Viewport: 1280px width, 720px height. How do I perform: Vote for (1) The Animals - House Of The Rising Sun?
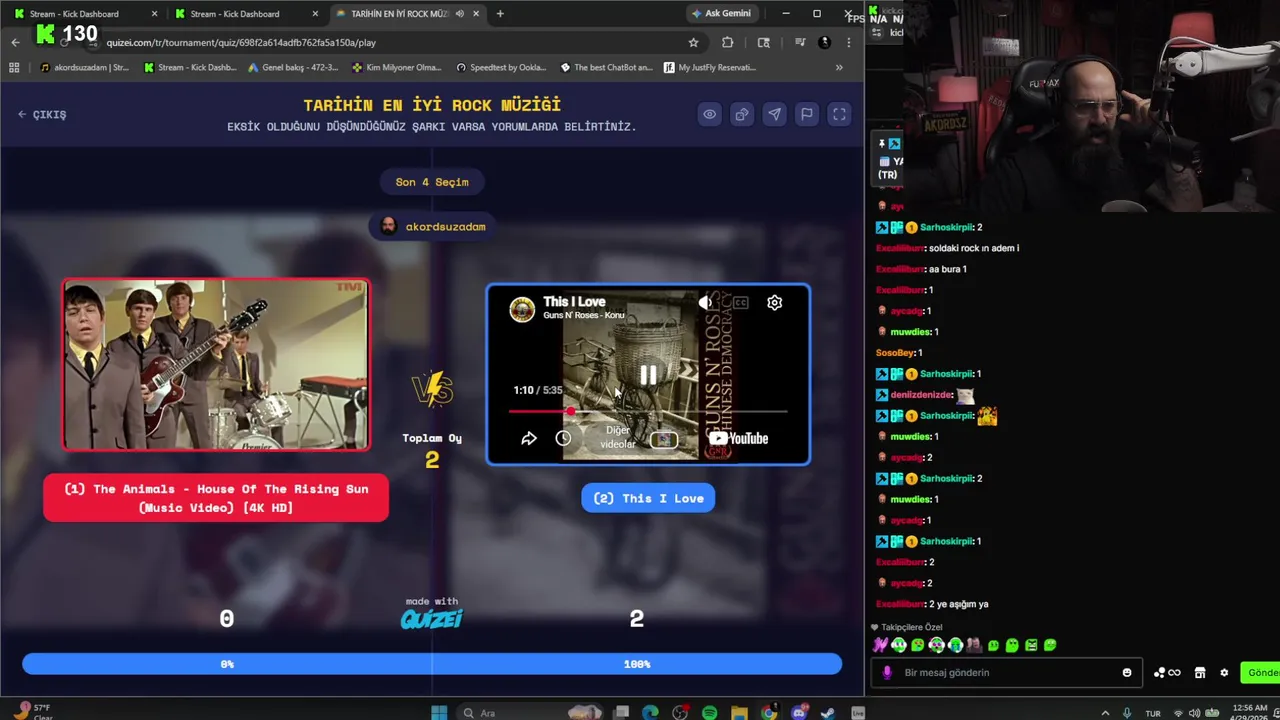pos(216,498)
